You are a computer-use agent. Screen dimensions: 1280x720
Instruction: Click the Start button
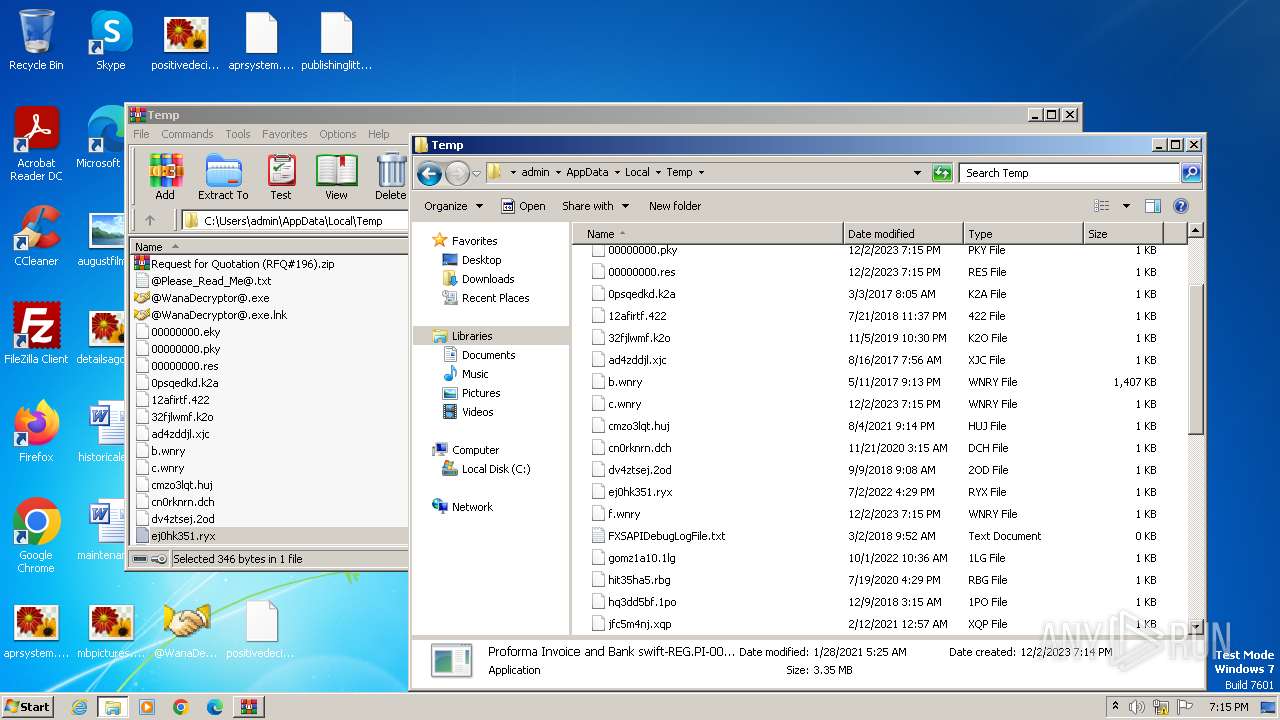27,707
